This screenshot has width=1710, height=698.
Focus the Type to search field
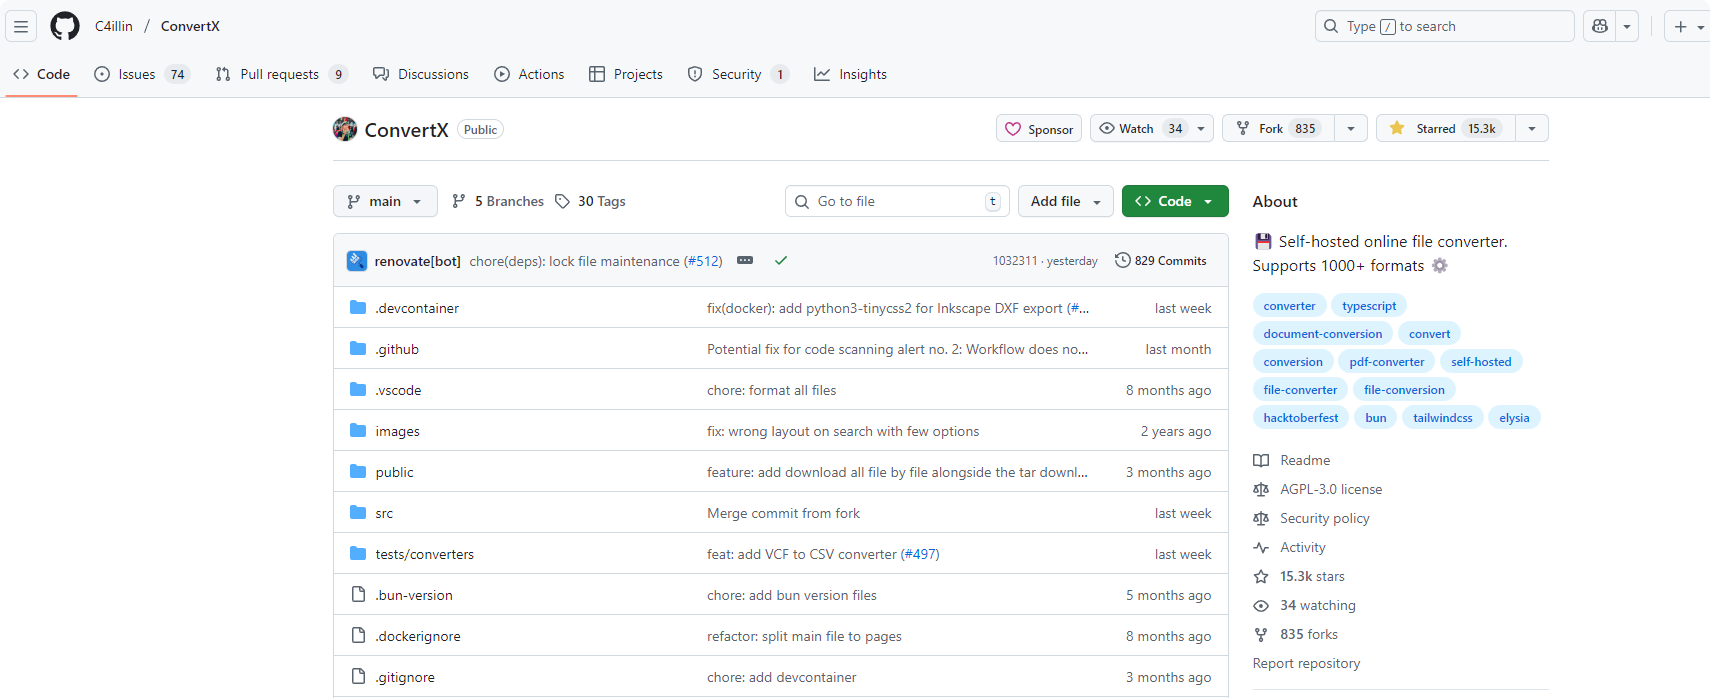1444,26
